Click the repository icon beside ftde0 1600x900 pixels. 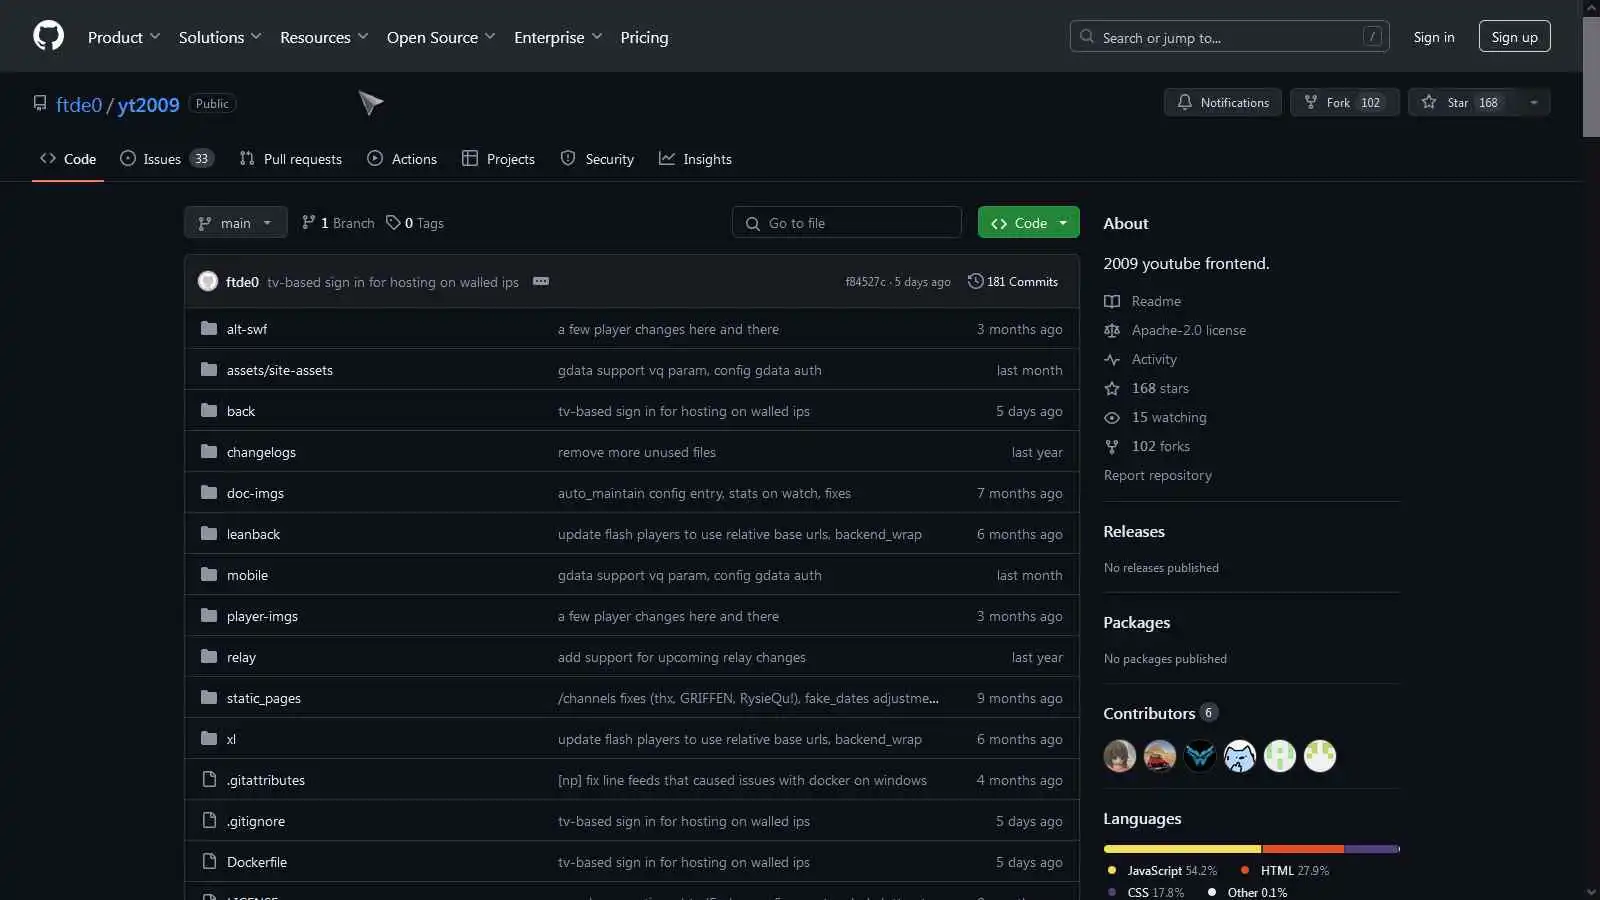click(x=40, y=104)
